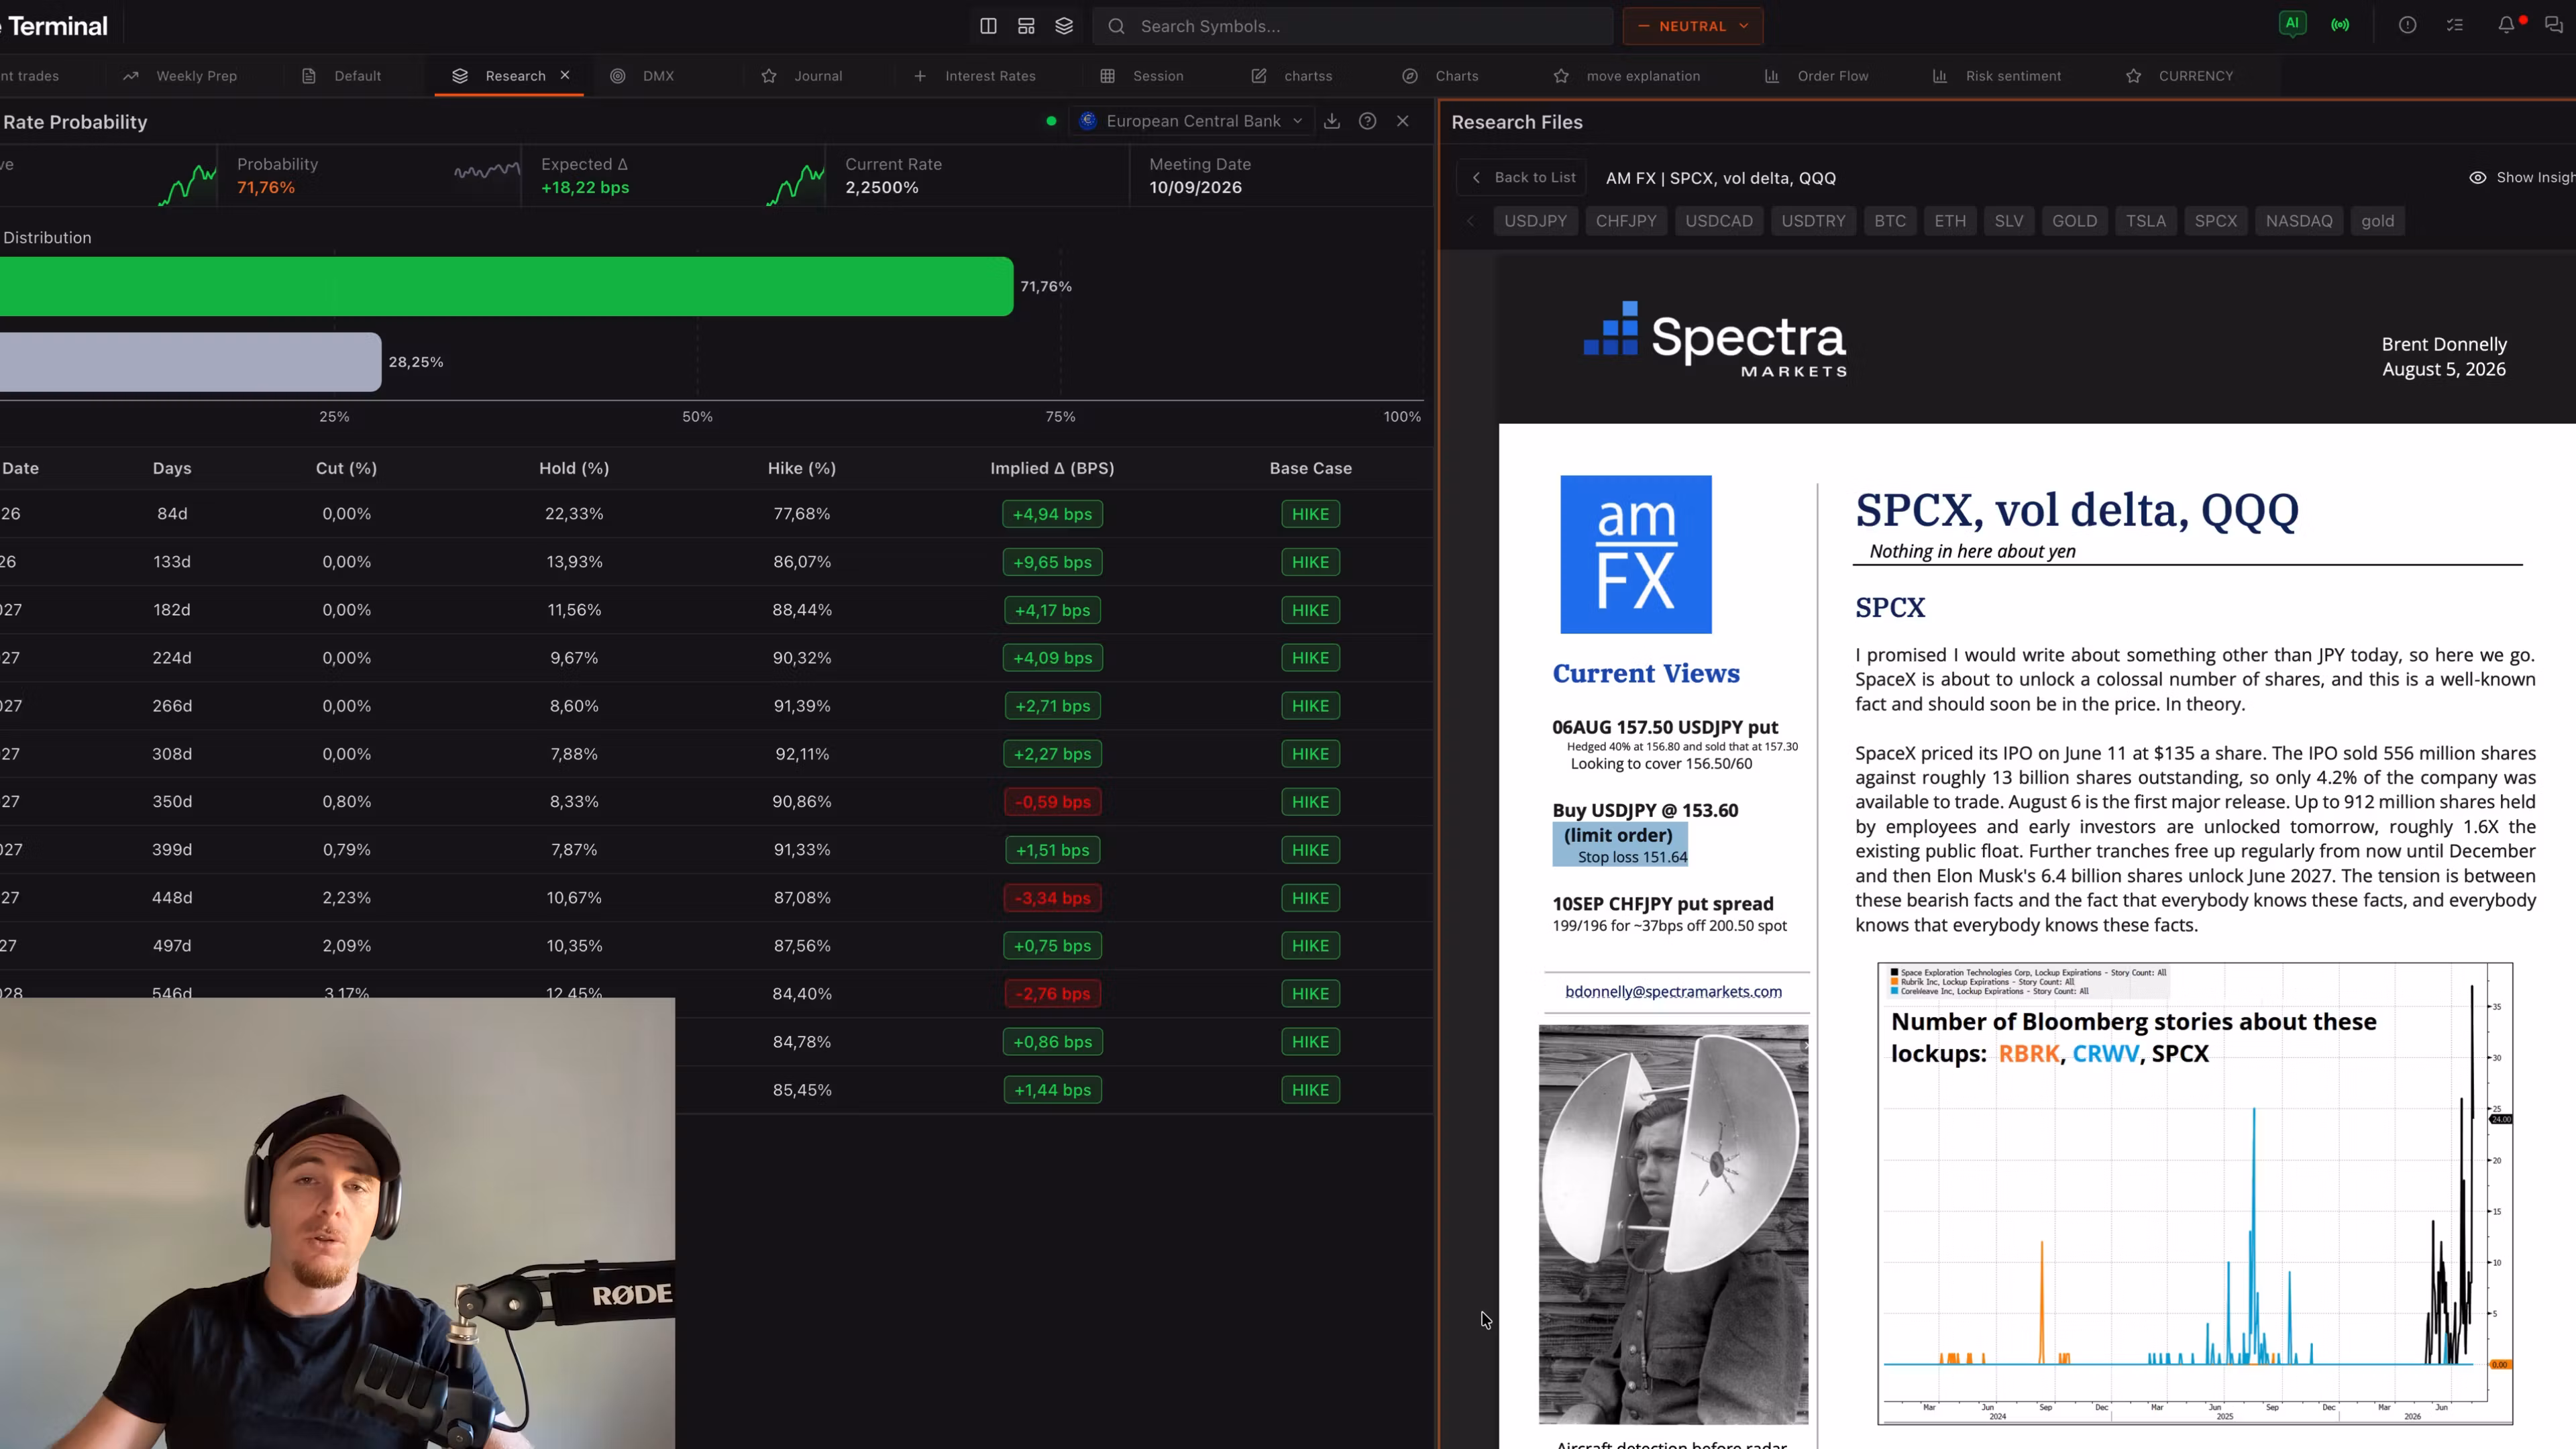Click the green 71,76% distribution bar
2576x1449 pixels.
point(506,286)
